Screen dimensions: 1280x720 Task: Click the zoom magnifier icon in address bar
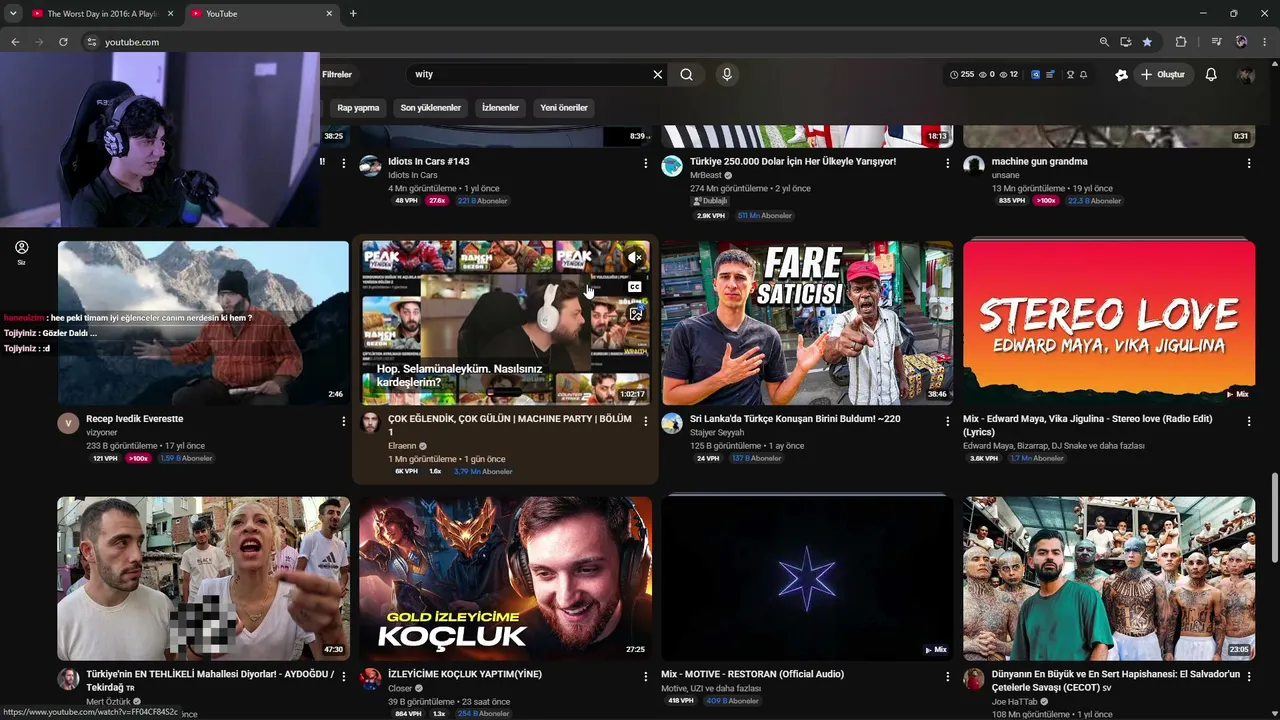tap(1104, 42)
